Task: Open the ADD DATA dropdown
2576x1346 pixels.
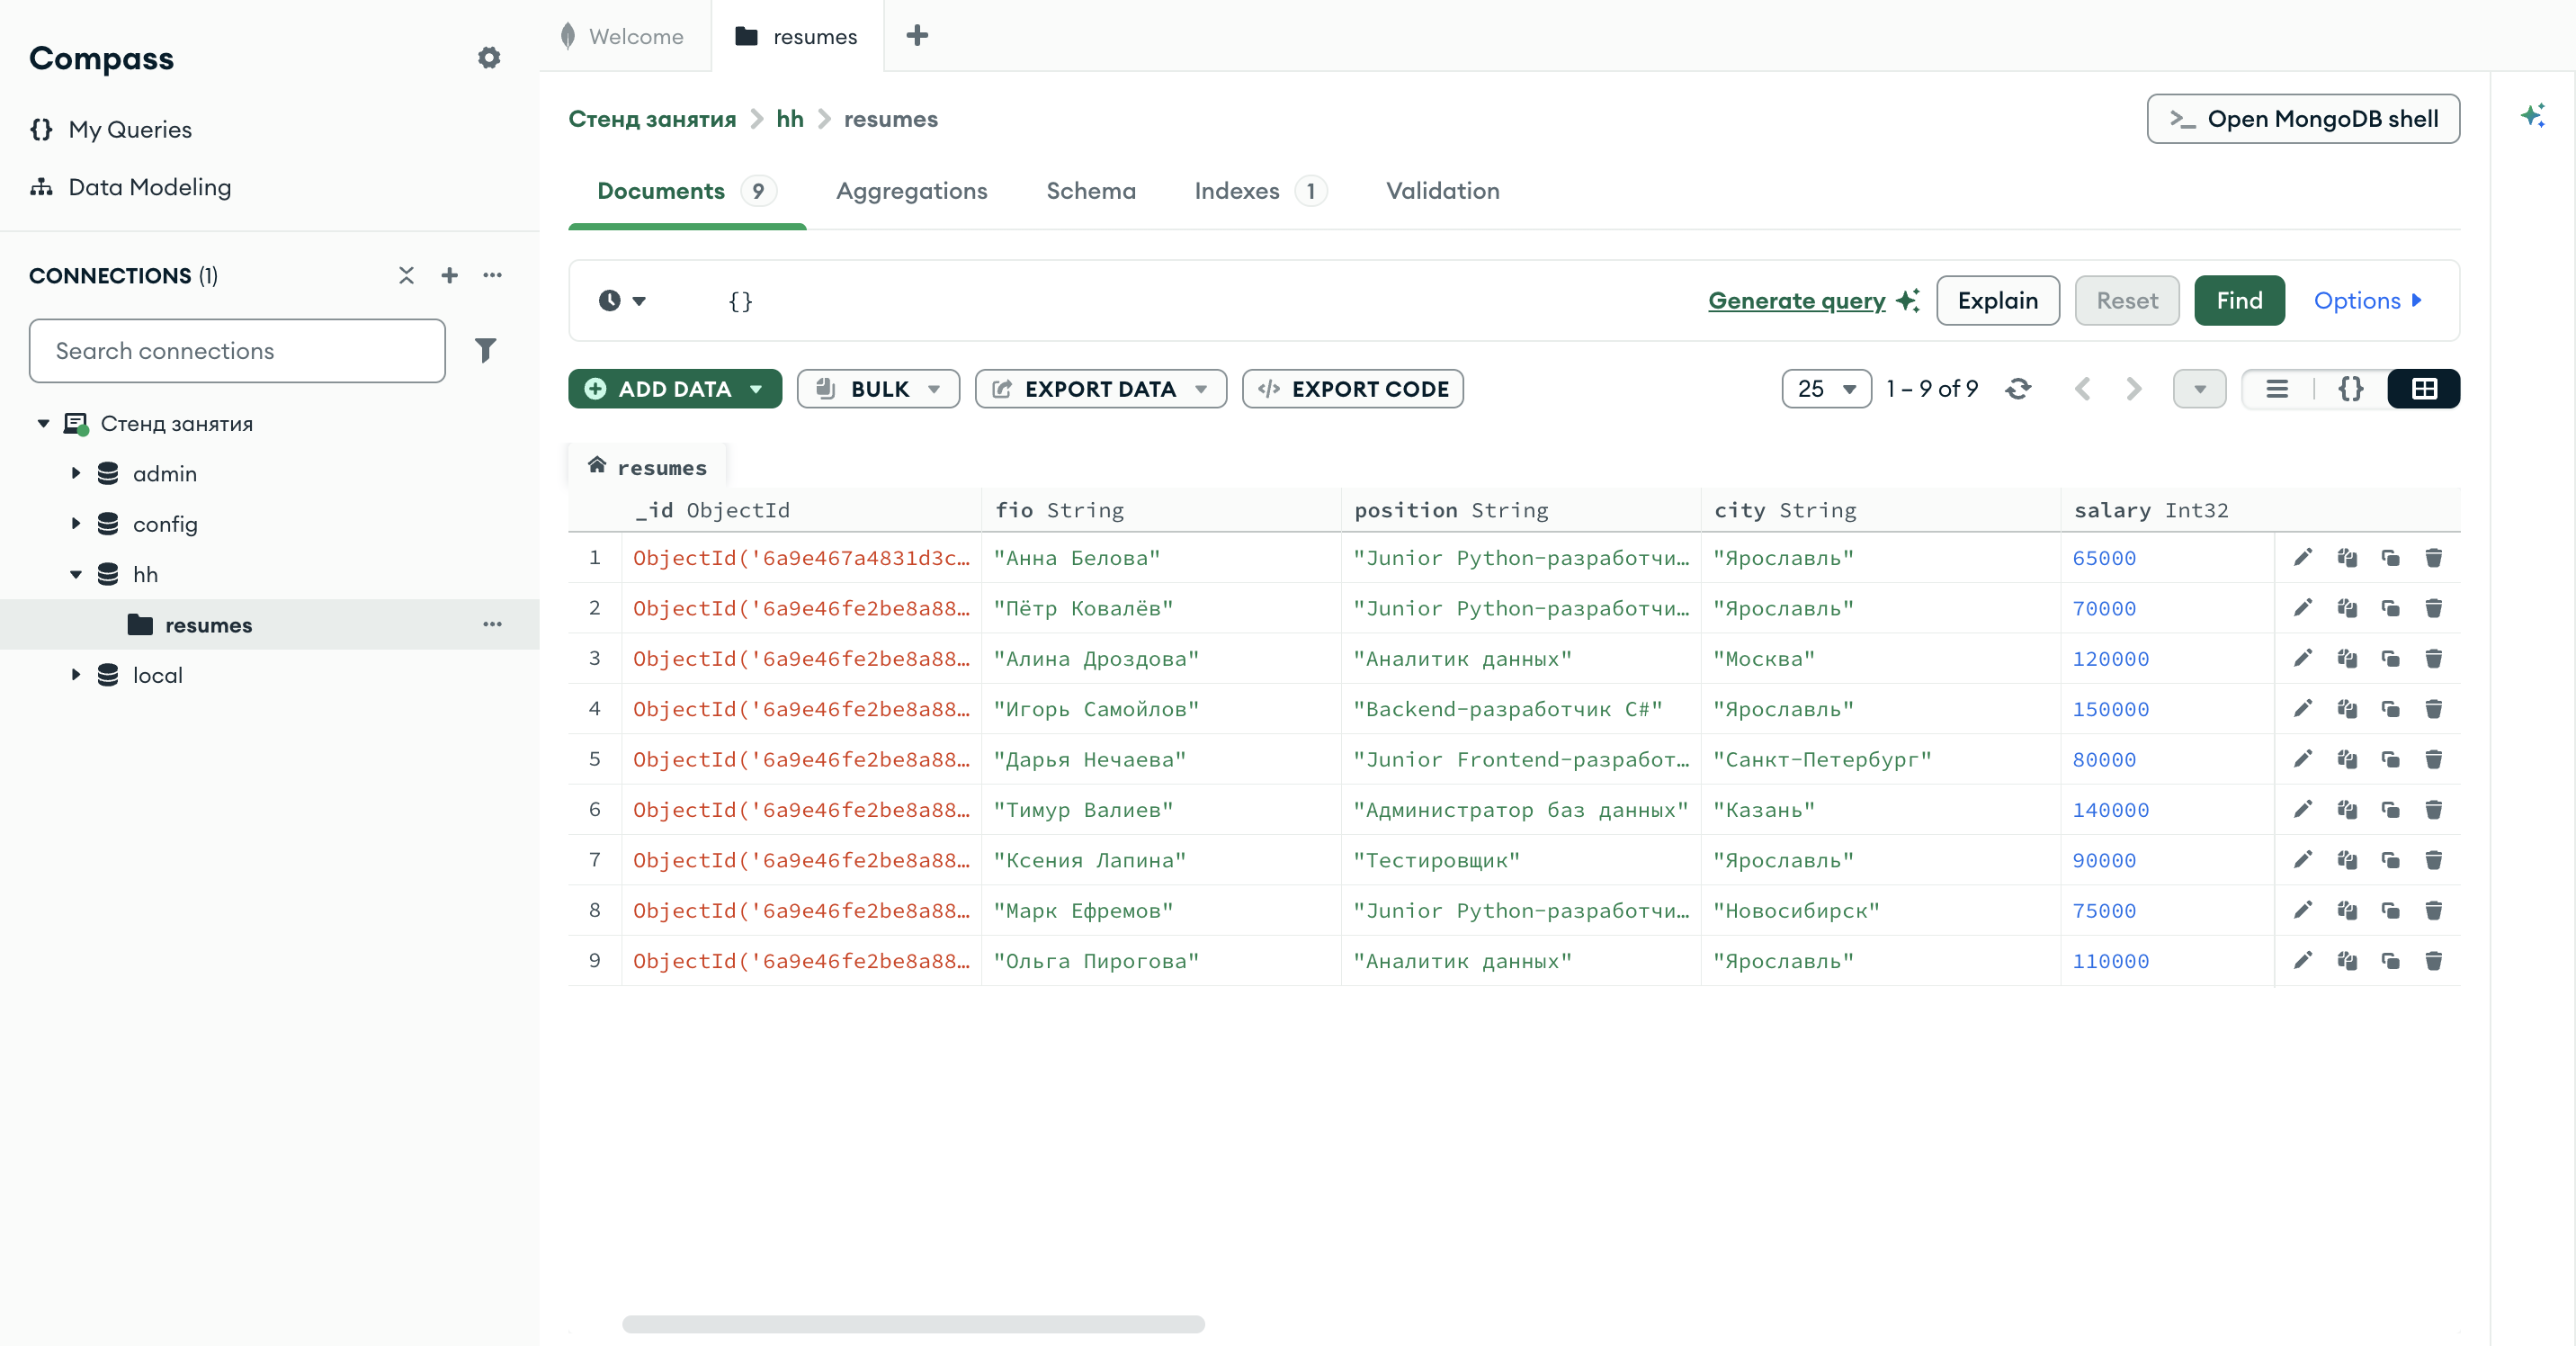Action: 675,389
